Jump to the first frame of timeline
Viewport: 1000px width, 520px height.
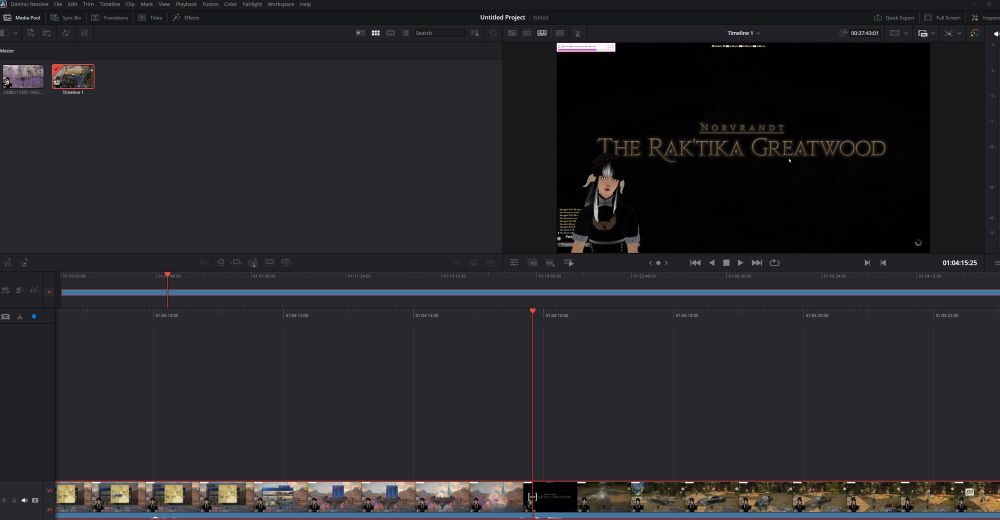695,262
